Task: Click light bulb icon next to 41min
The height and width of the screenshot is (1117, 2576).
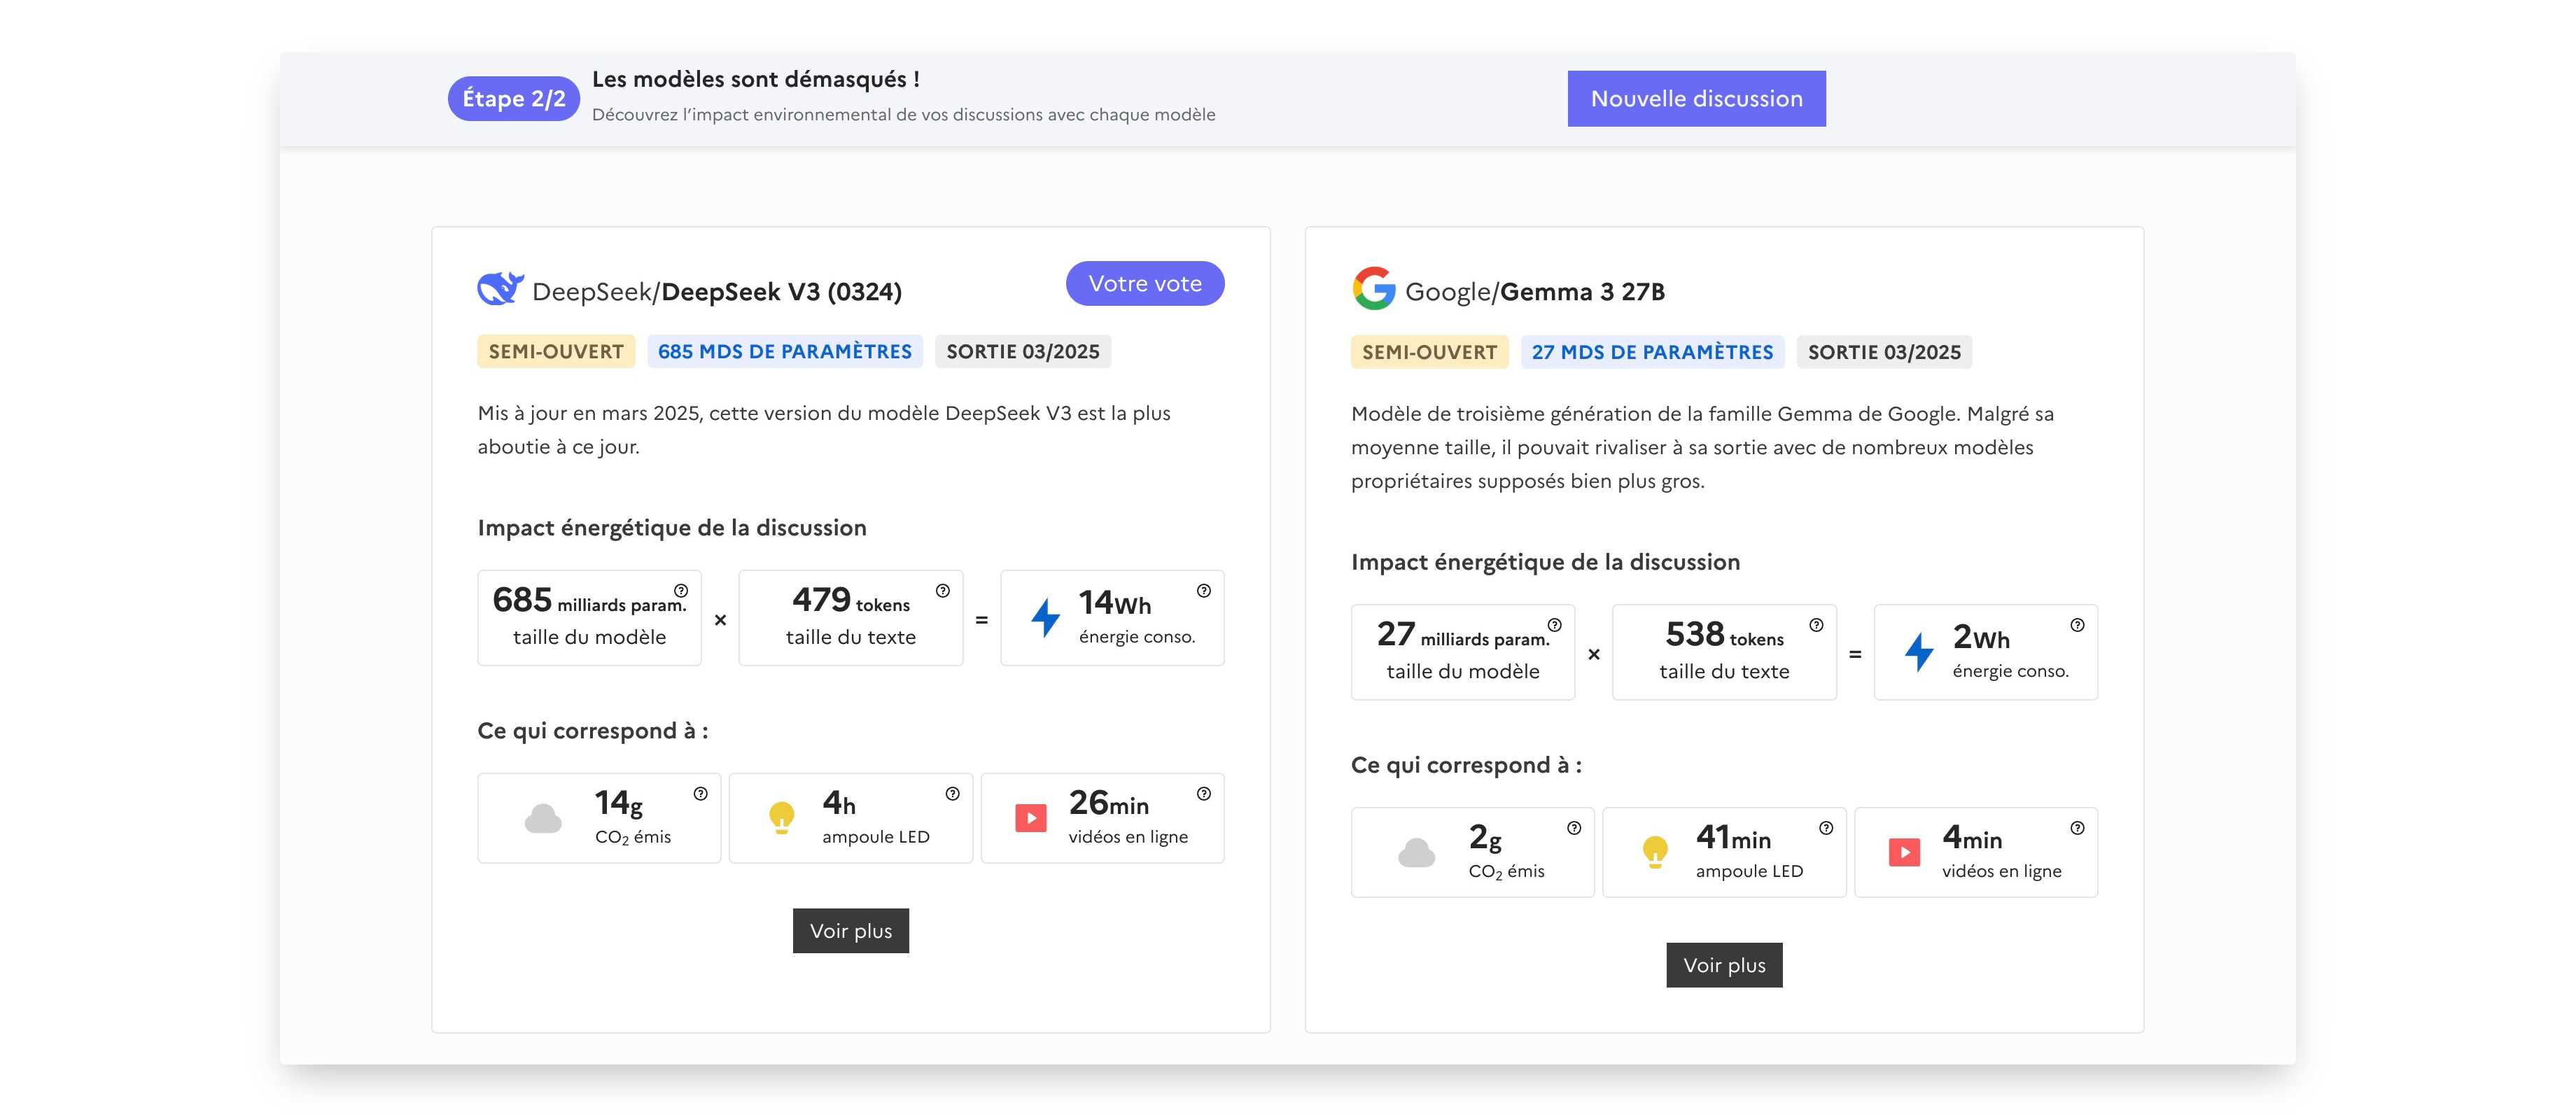Action: (1655, 852)
